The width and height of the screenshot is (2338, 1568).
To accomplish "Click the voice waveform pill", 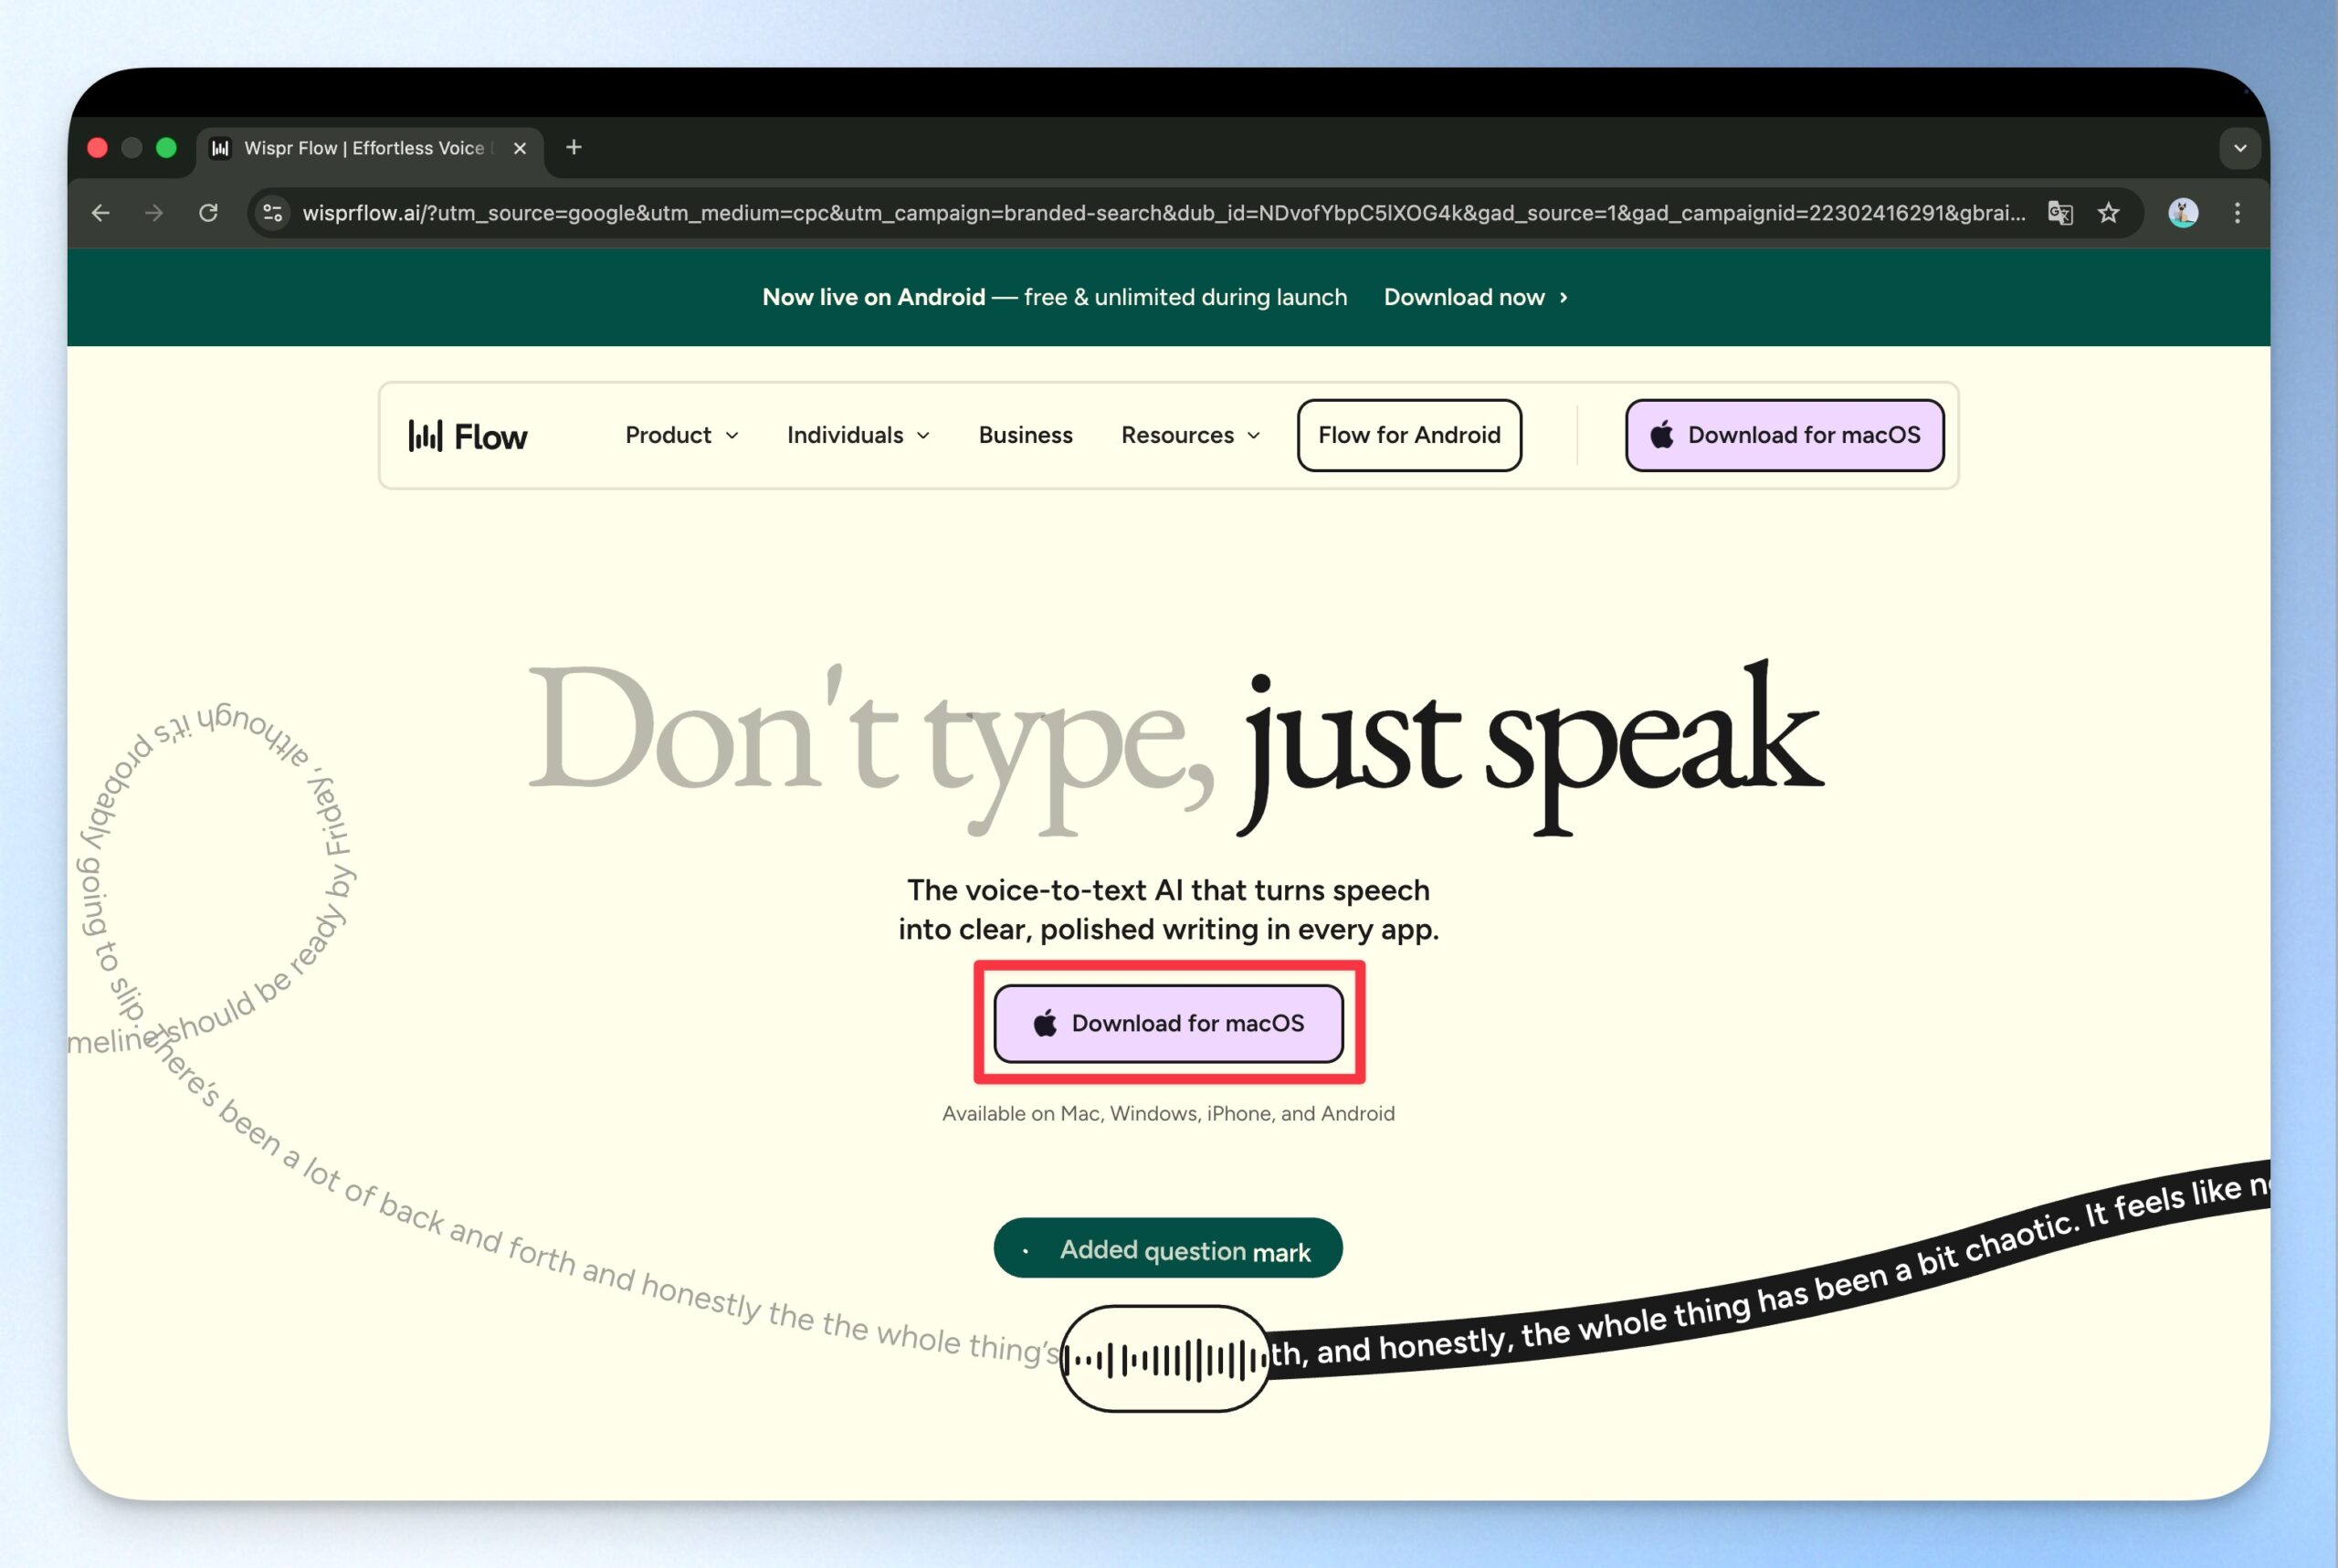I will 1165,1359.
